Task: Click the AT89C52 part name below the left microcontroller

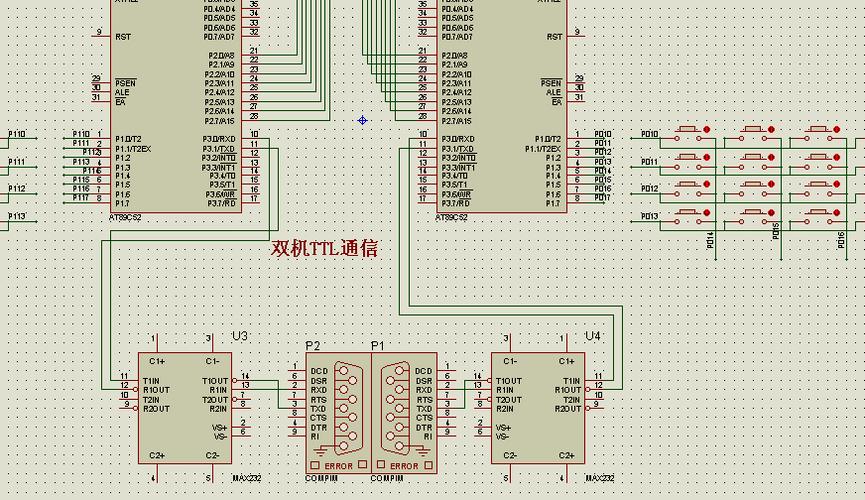Action: 125,217
